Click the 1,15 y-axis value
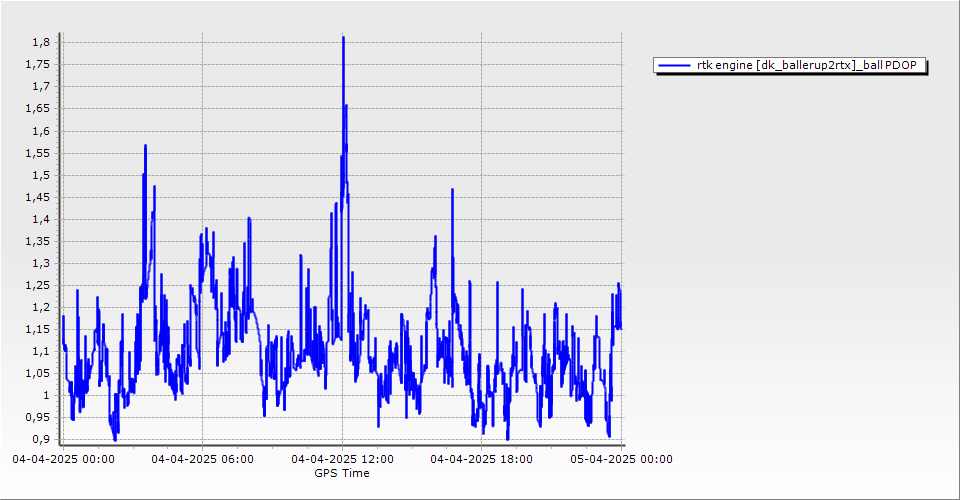 click(x=37, y=329)
